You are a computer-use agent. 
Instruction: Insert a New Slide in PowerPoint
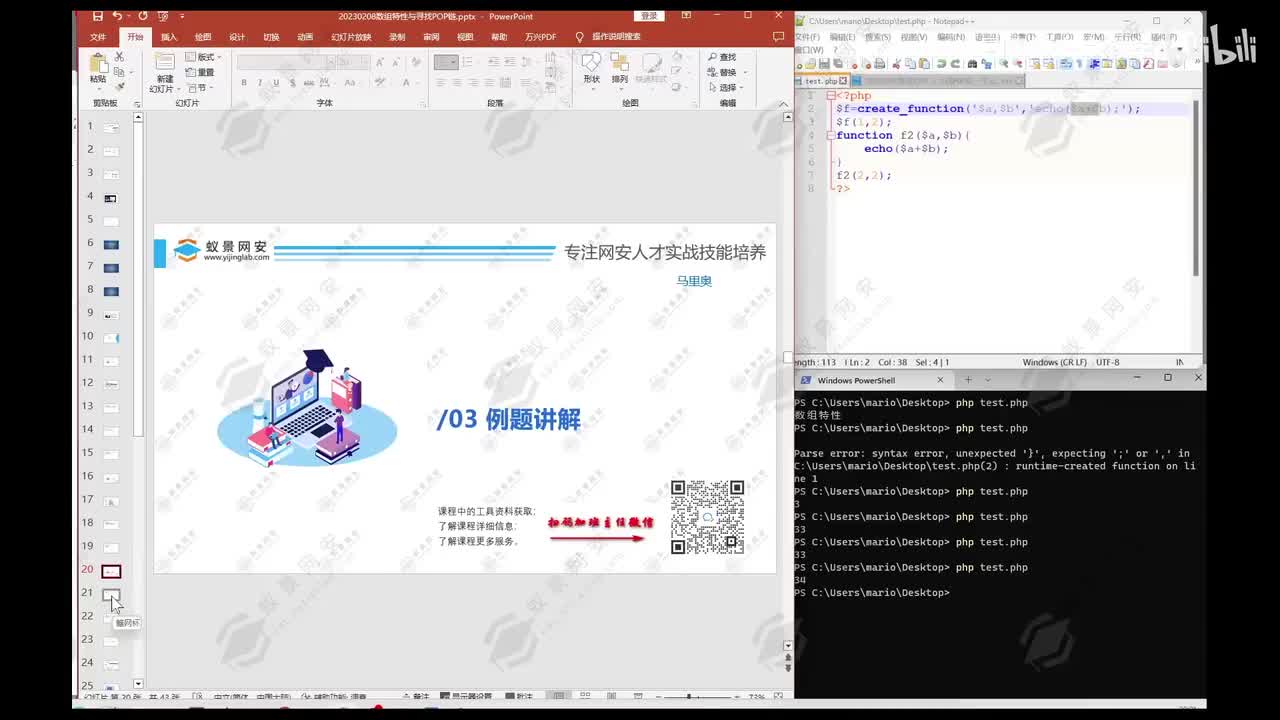coord(164,71)
